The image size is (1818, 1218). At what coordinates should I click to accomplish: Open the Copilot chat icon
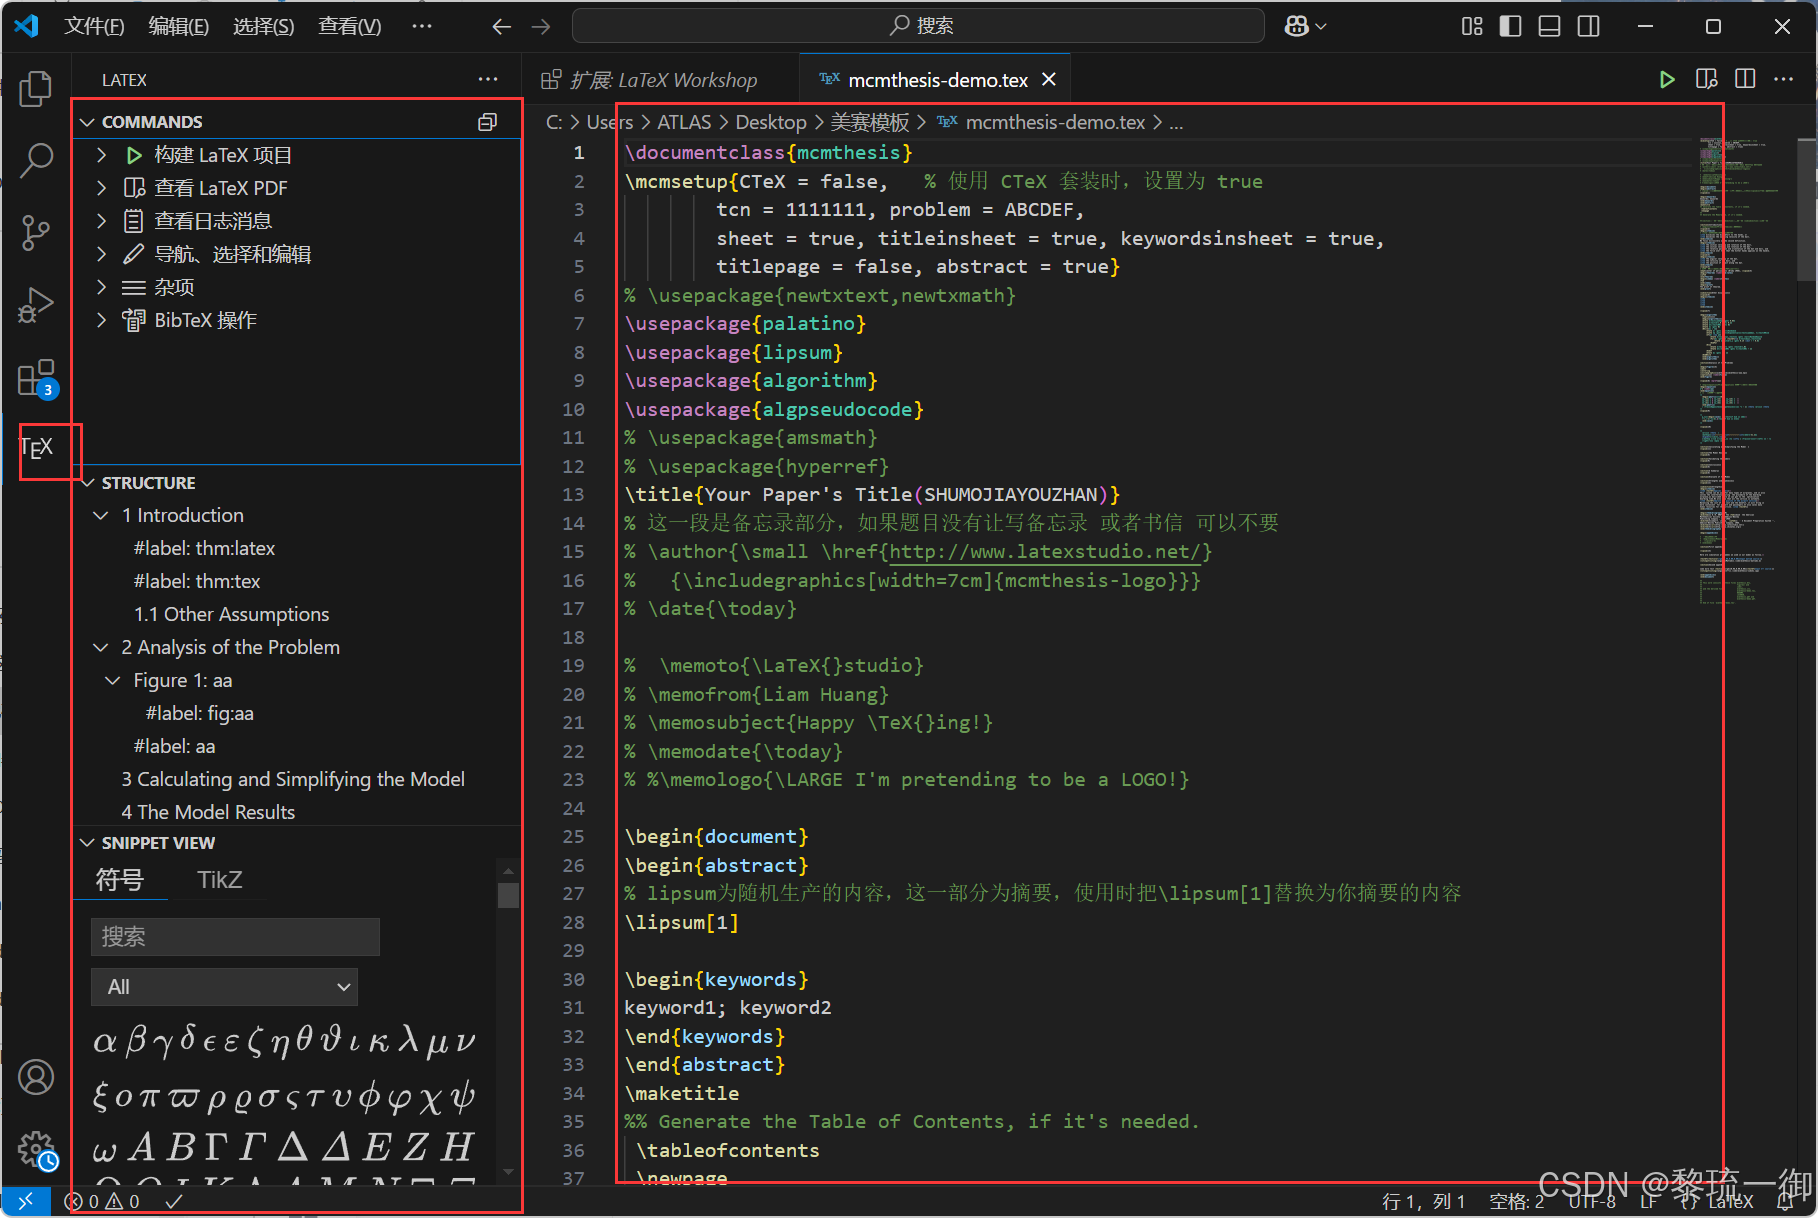coord(1297,26)
